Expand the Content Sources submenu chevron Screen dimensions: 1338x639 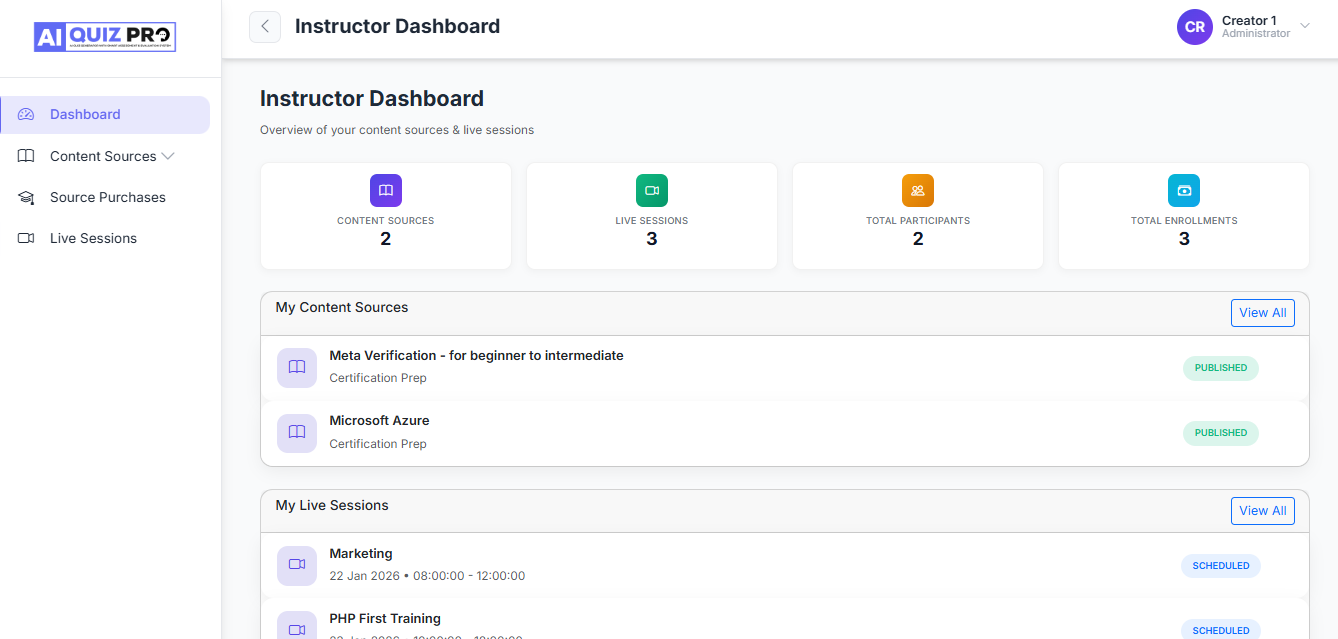(168, 156)
